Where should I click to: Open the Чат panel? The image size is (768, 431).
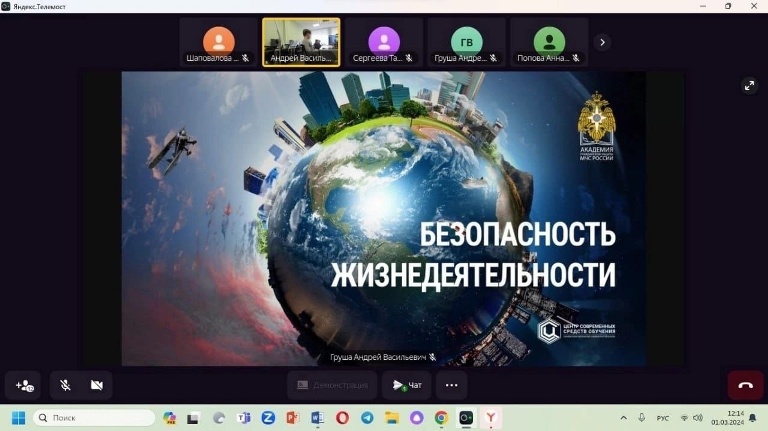(407, 385)
